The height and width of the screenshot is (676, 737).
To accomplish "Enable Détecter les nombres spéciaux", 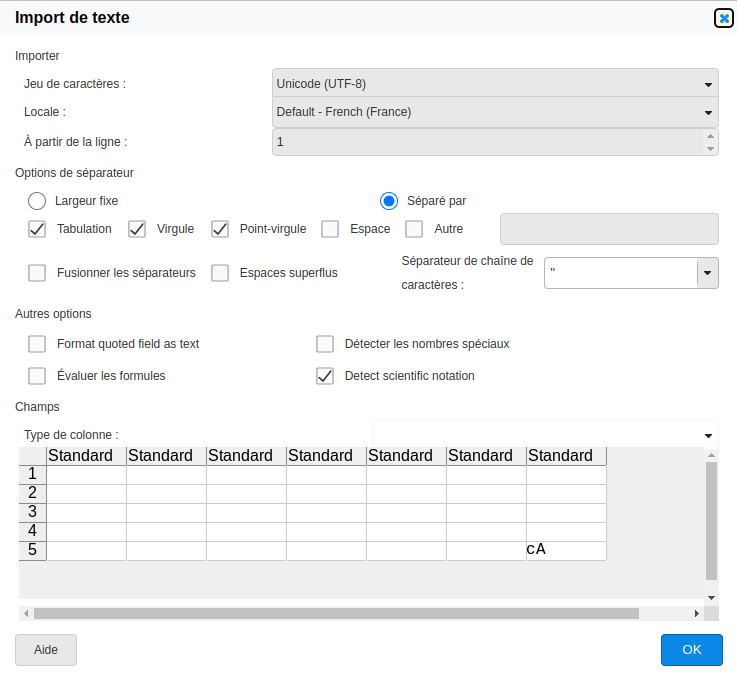I will coord(325,344).
